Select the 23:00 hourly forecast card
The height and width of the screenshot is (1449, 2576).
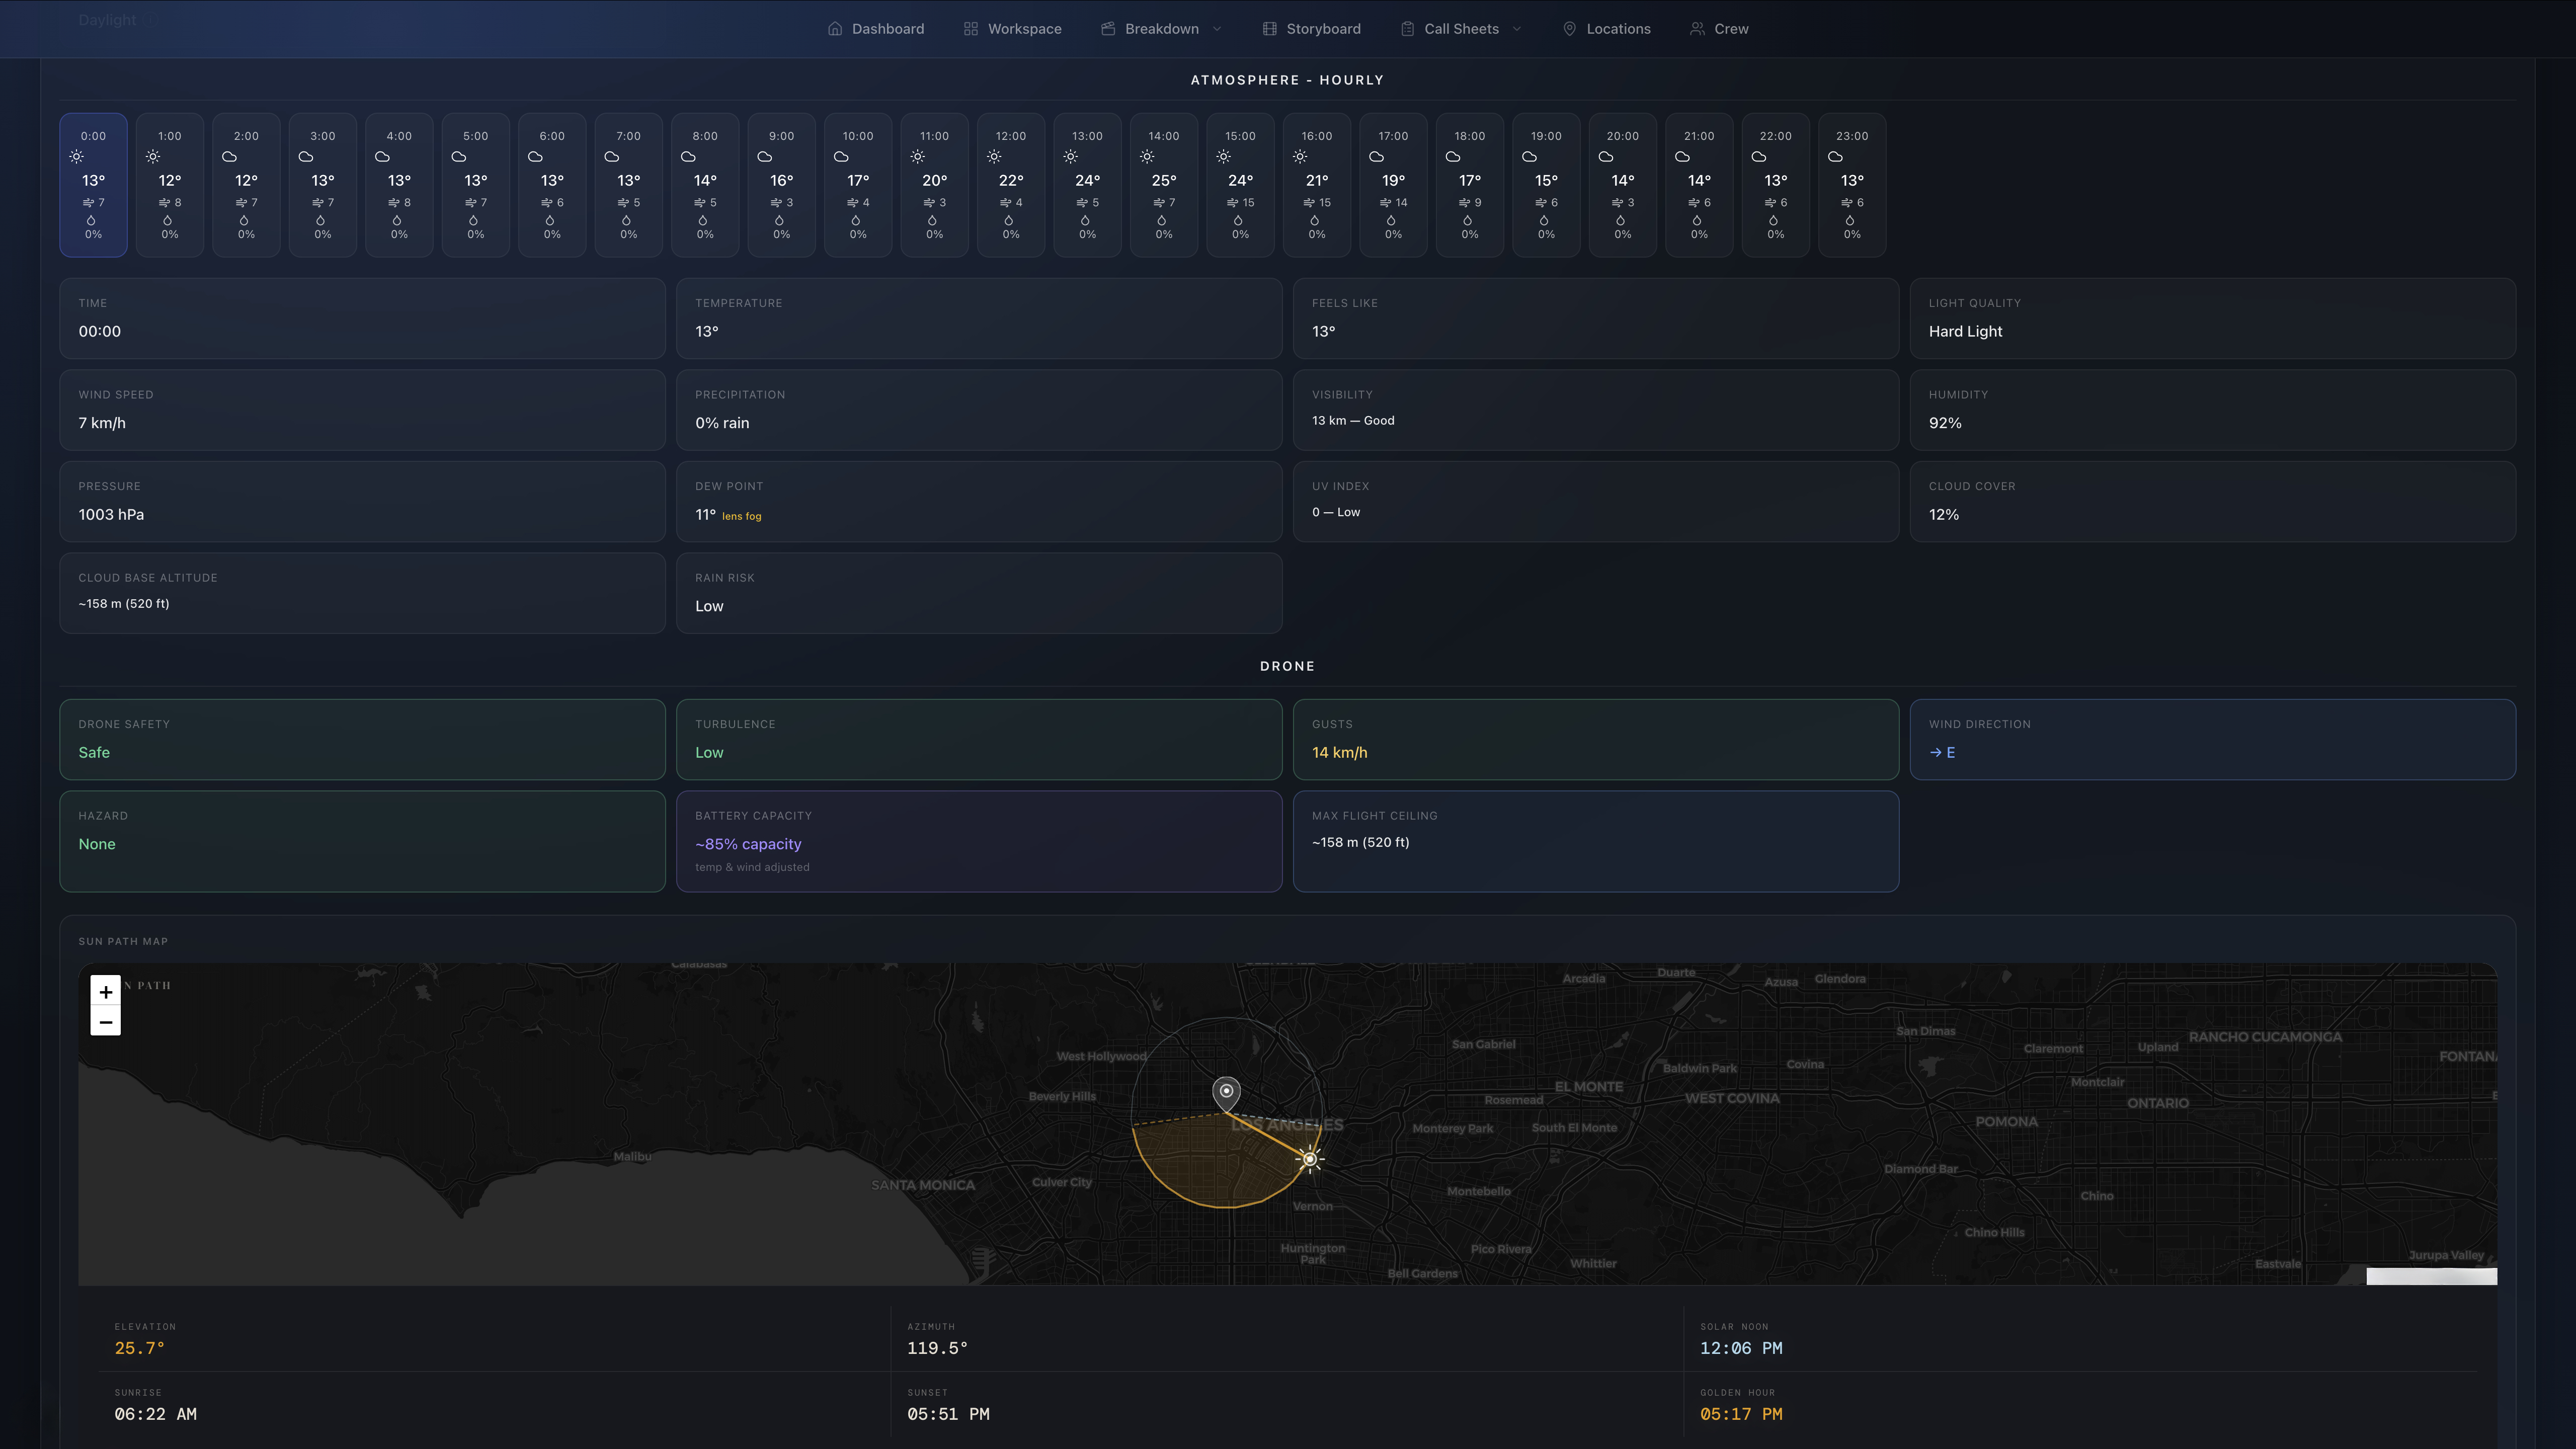coord(1852,185)
